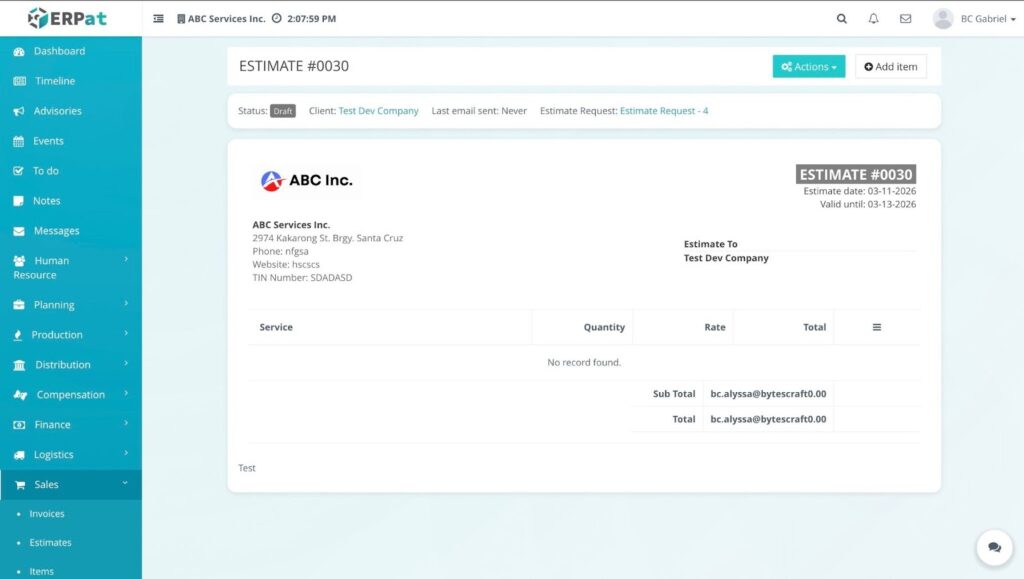Click the Add item button
1024x579 pixels.
(x=890, y=67)
